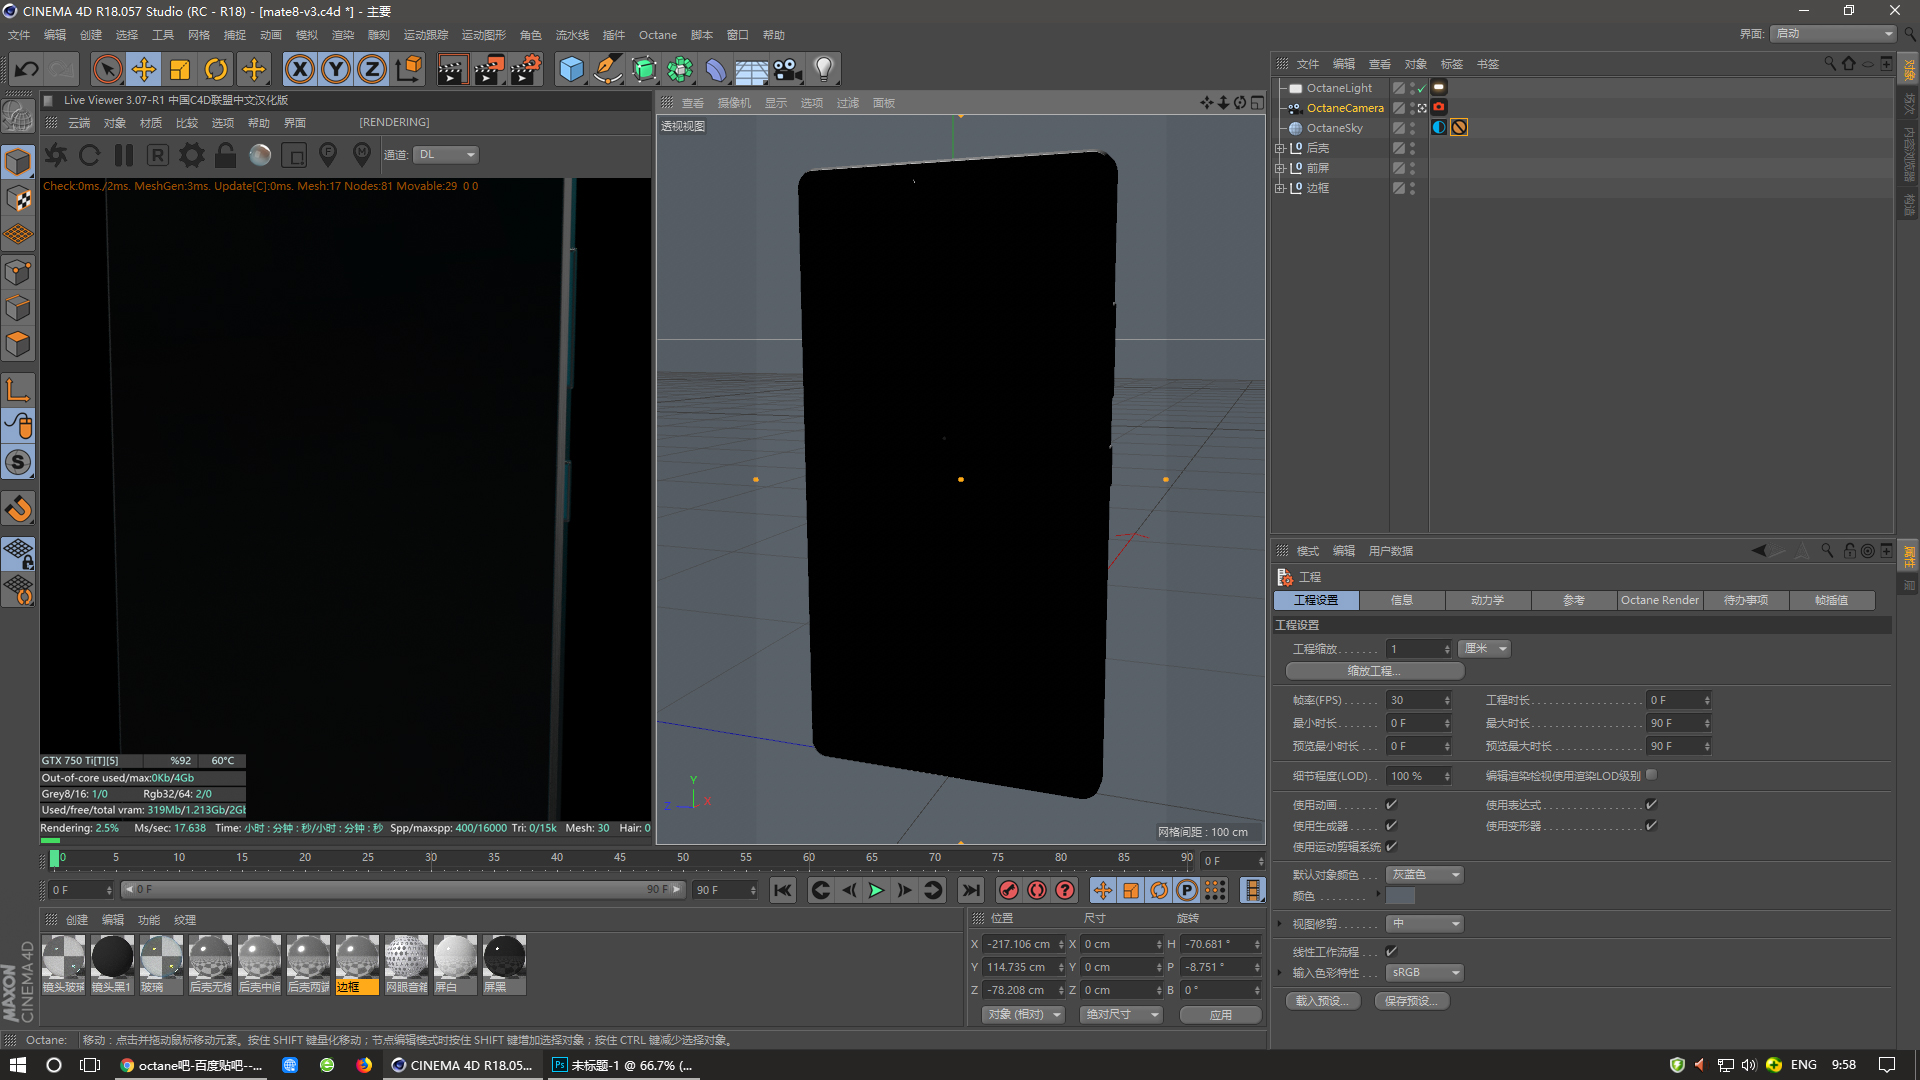Click the Live Viewer lock icon
The height and width of the screenshot is (1080, 1920).
coord(226,155)
